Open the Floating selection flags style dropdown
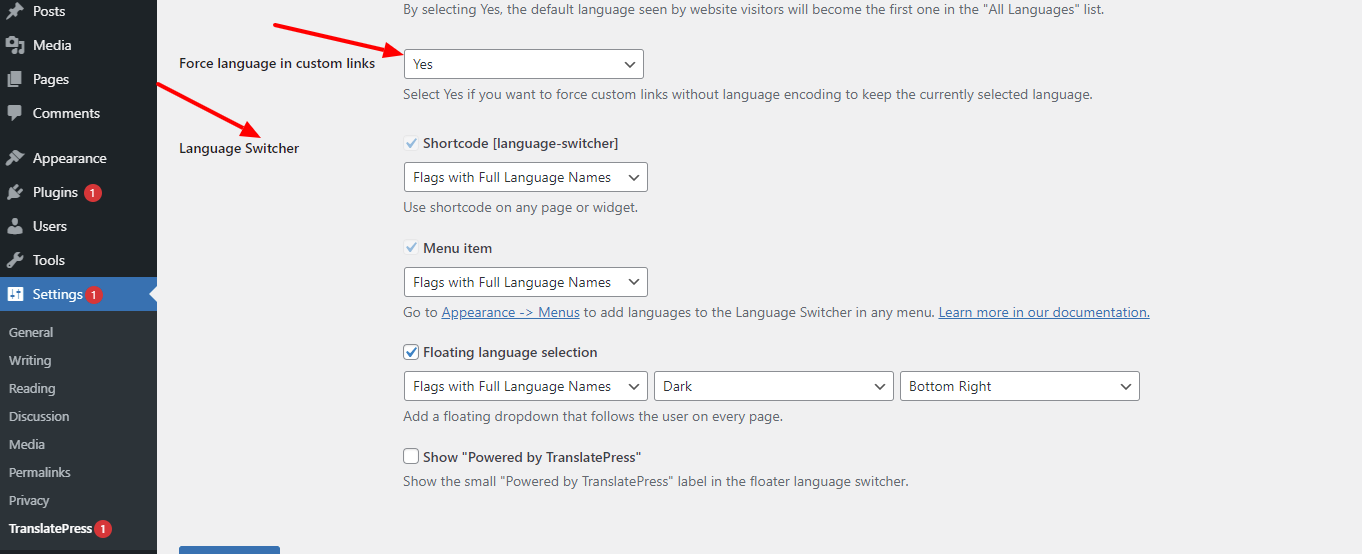The width and height of the screenshot is (1362, 554). (526, 386)
